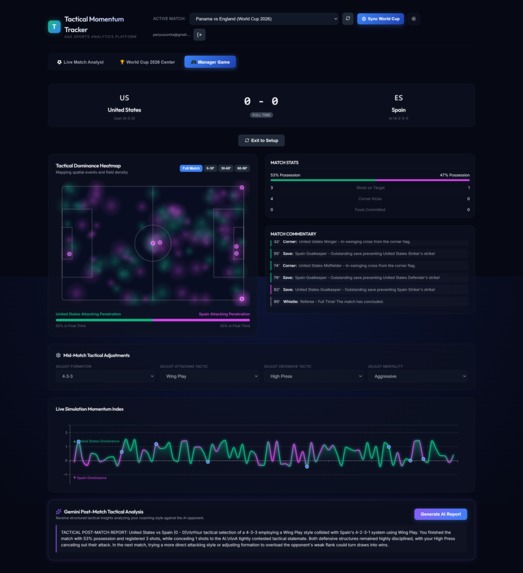Viewport: 523px width, 573px height.
Task: Open the Aggressive mentality dropdown
Action: 418,376
